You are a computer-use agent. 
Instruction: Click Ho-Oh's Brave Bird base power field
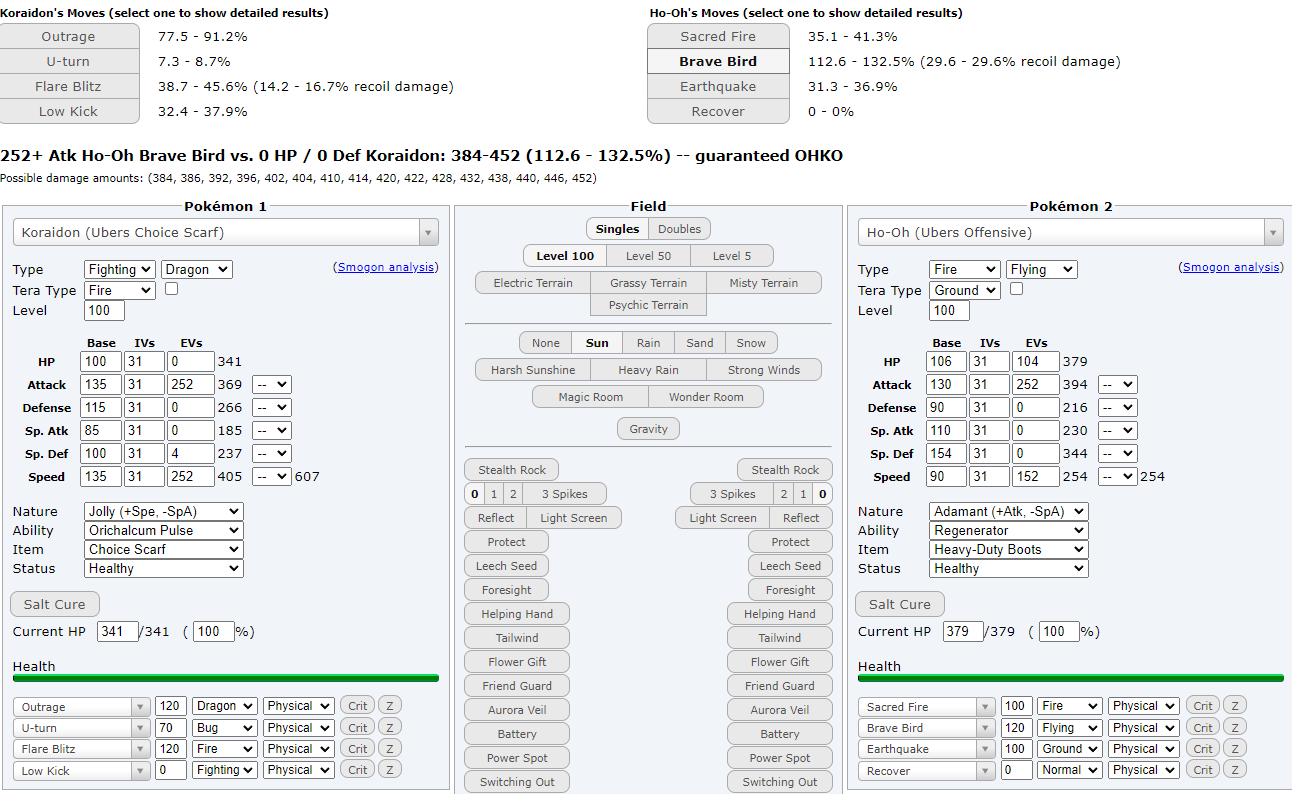pos(1016,728)
